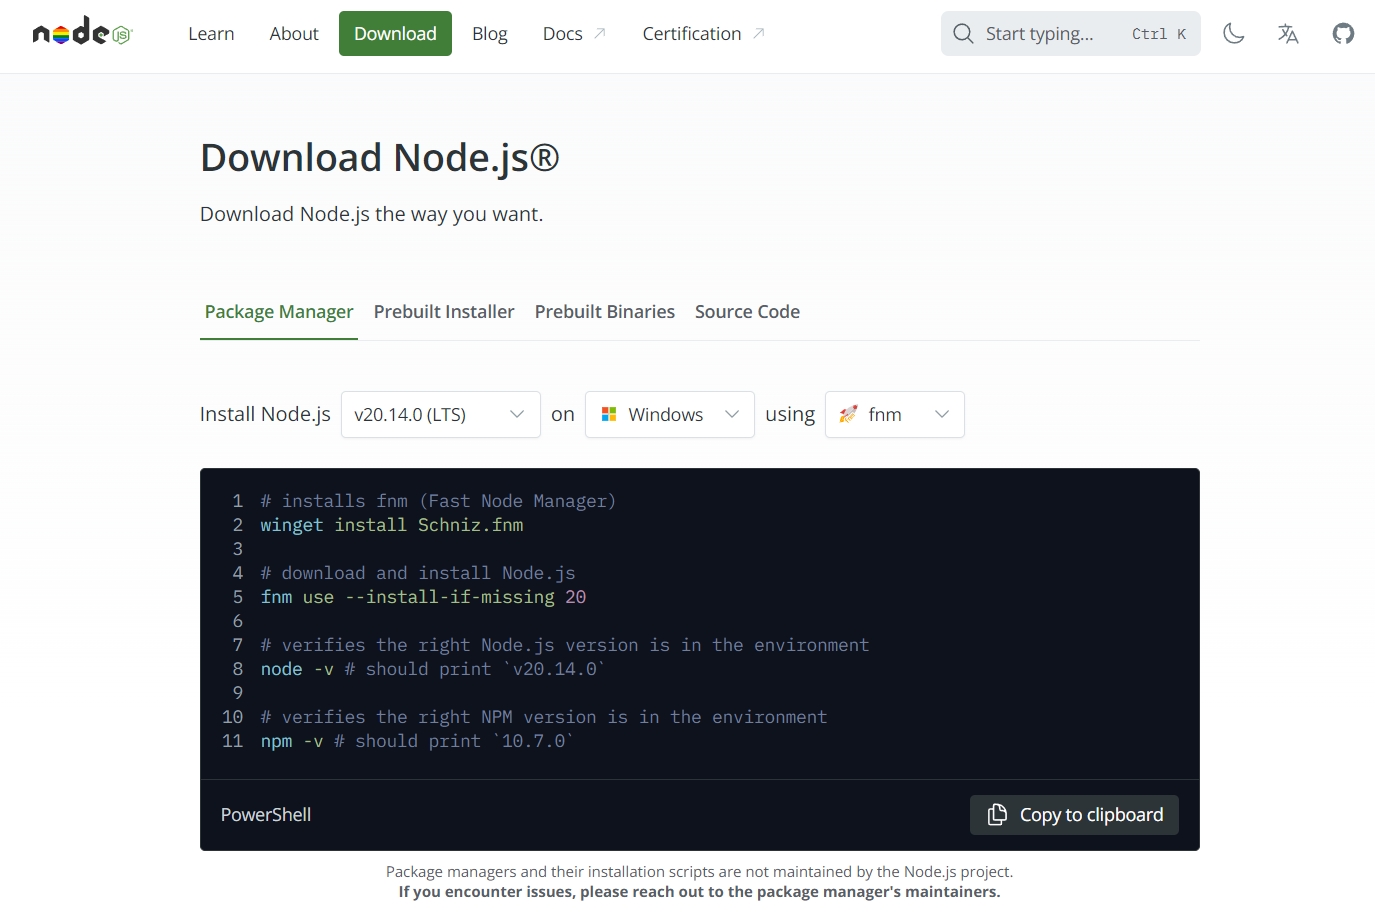Open the language translation icon menu
The image size is (1375, 919).
click(x=1288, y=34)
